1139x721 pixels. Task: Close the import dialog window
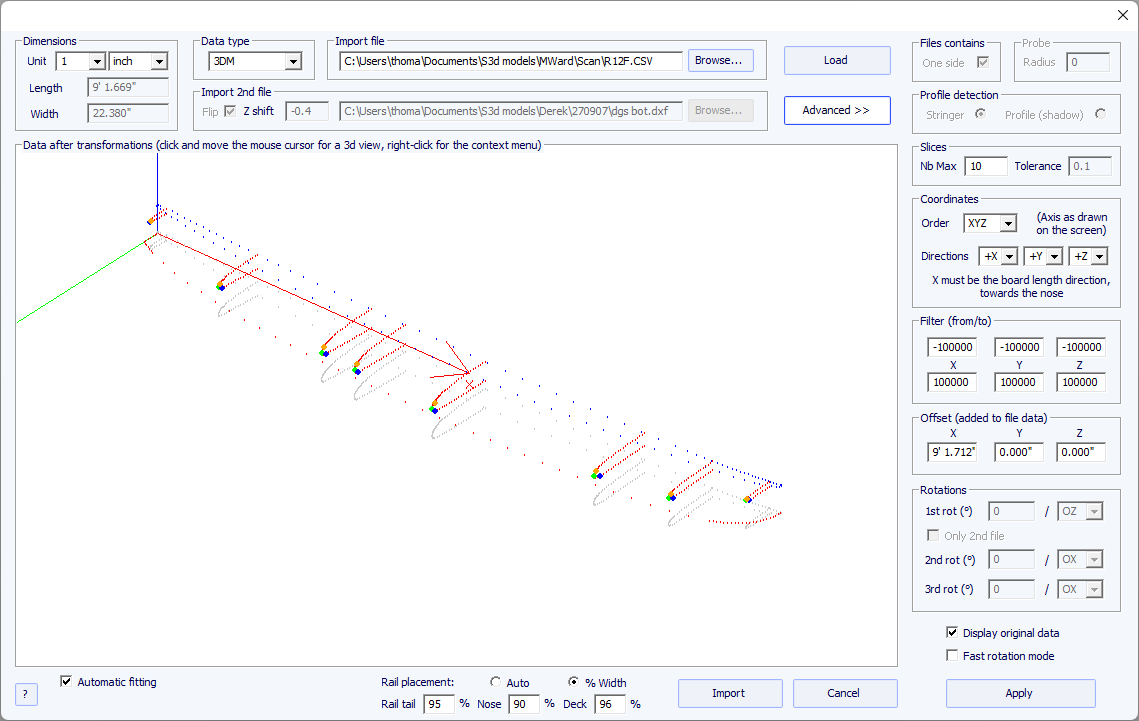[x=1122, y=14]
